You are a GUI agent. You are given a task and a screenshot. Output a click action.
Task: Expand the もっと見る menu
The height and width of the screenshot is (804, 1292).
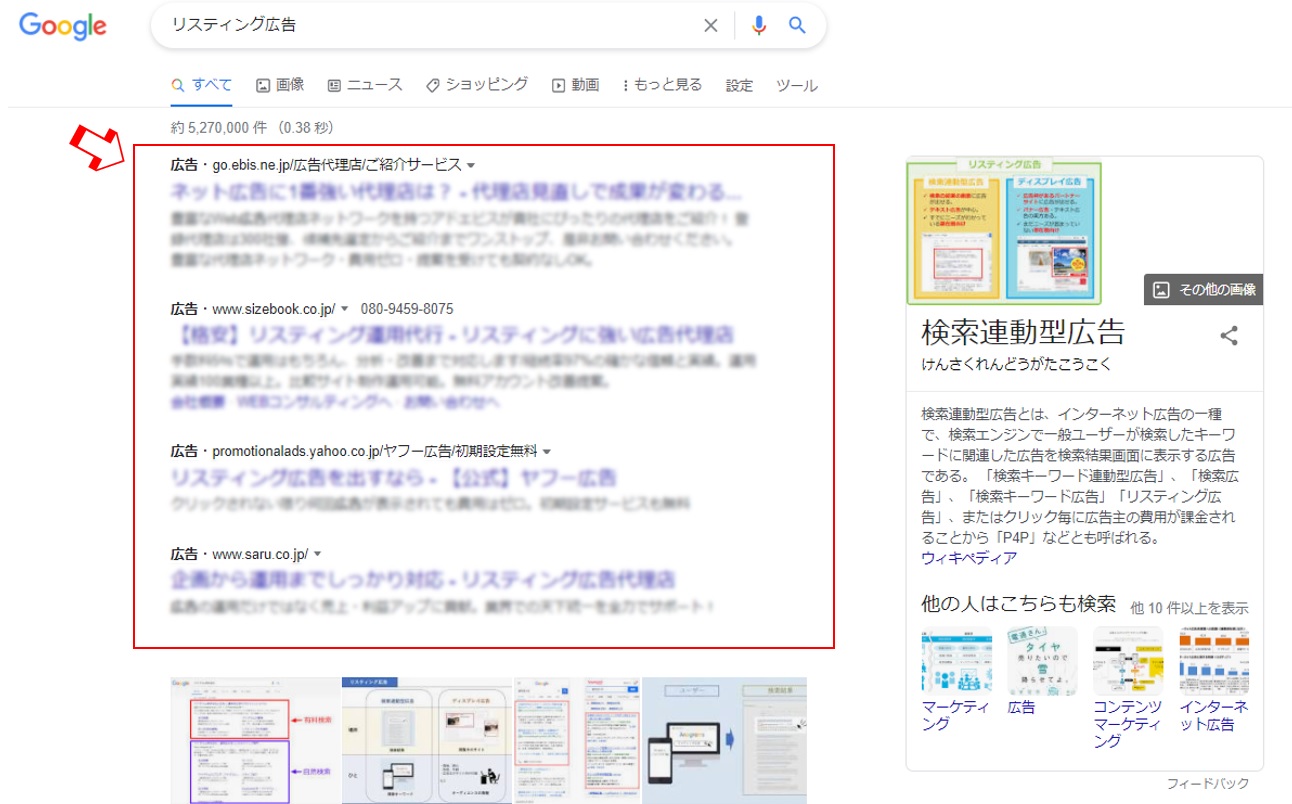[x=662, y=85]
